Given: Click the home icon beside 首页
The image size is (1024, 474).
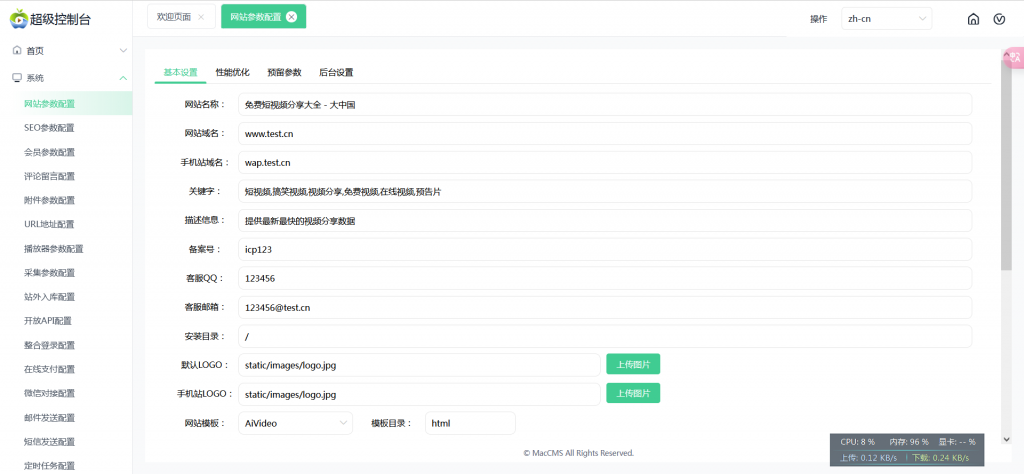Looking at the screenshot, I should point(17,50).
